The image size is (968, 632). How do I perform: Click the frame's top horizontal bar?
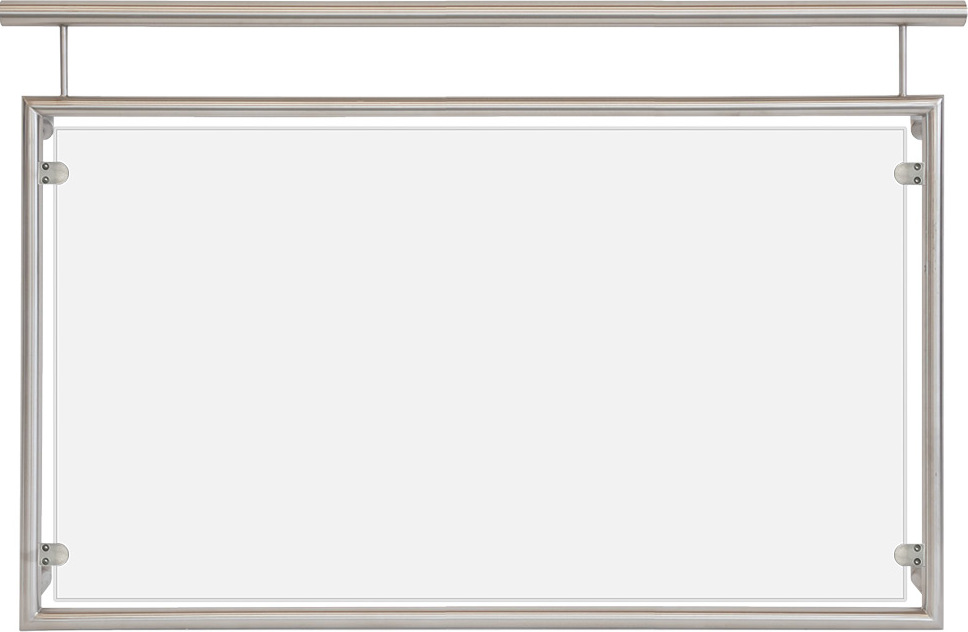coord(482,106)
